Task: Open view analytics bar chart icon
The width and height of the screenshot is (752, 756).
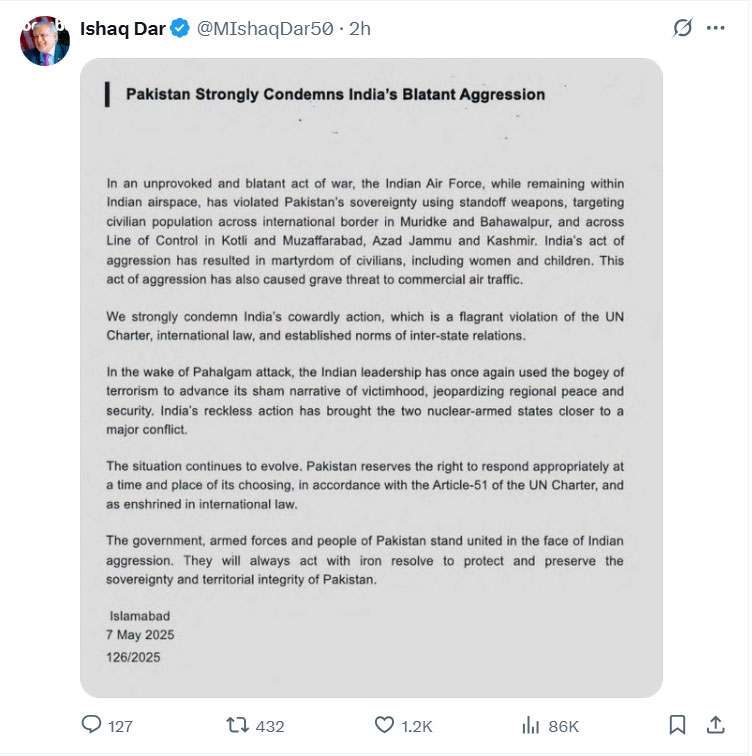Action: click(531, 725)
